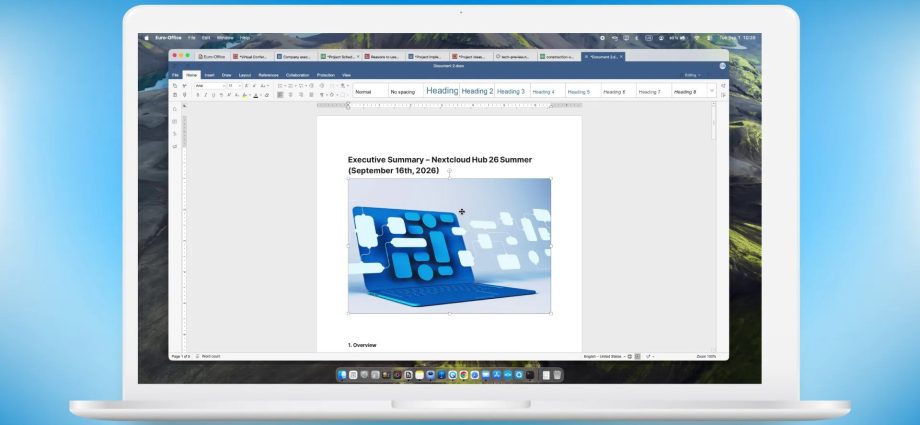This screenshot has width=920, height=425.
Task: Switch to the Draw ribbon tab
Action: click(x=226, y=75)
